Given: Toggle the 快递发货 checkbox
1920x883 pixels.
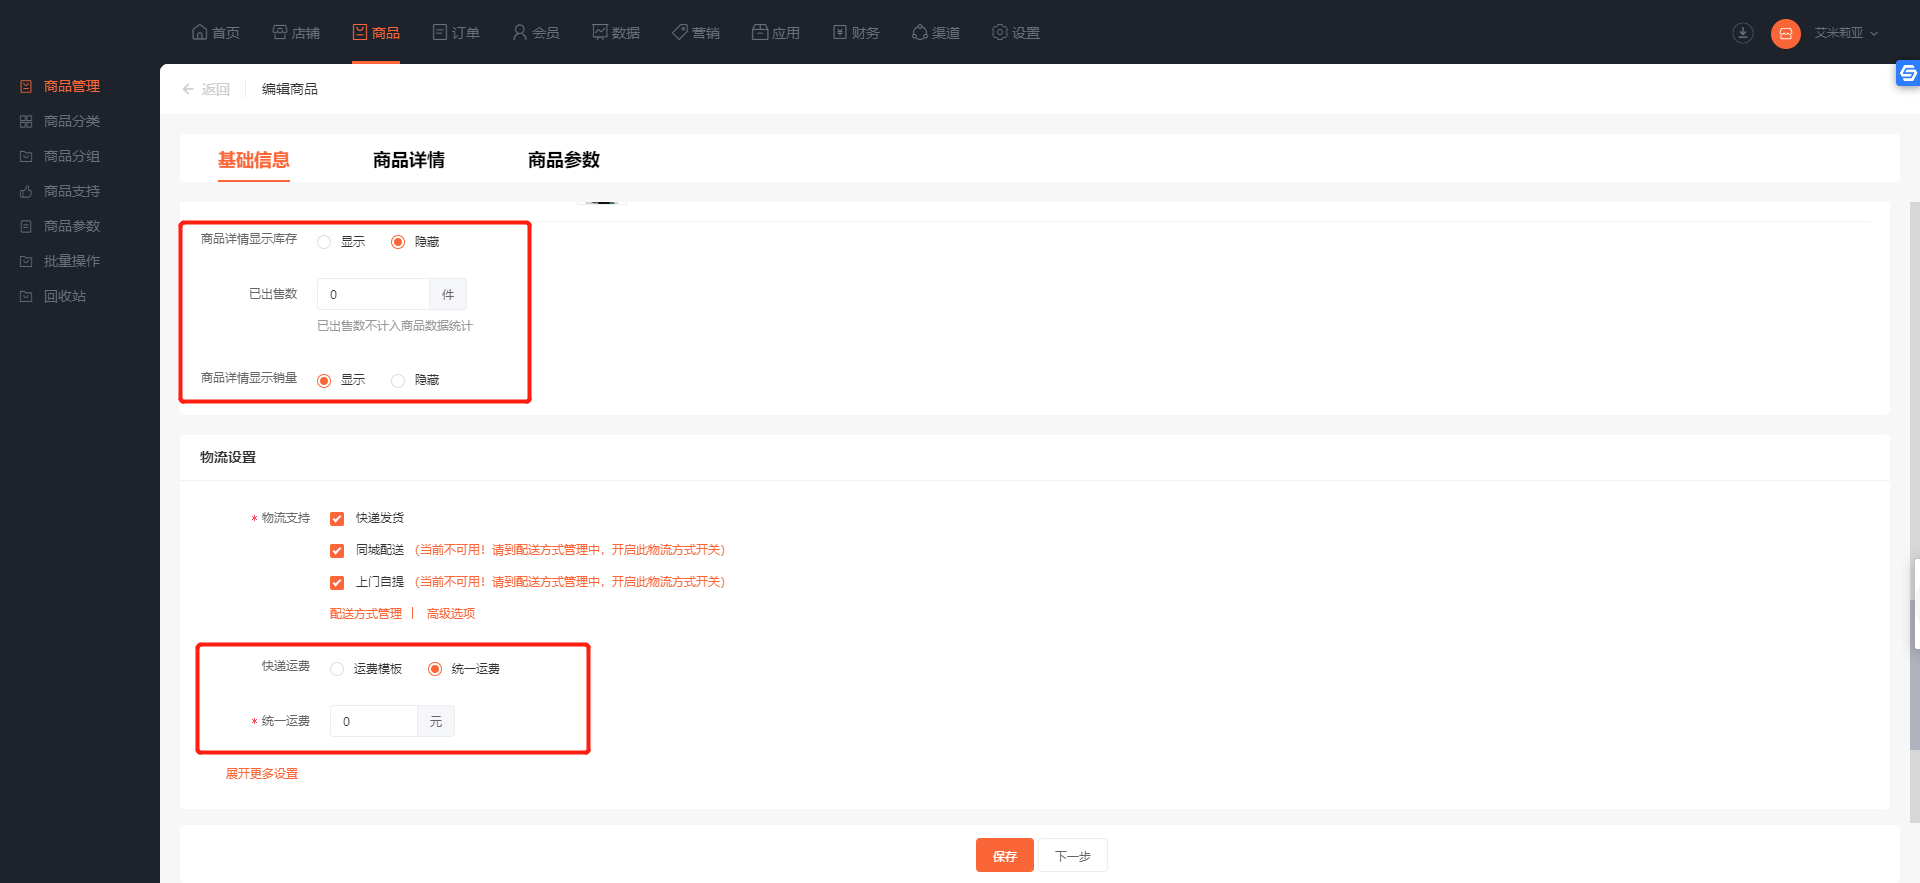Looking at the screenshot, I should [337, 519].
